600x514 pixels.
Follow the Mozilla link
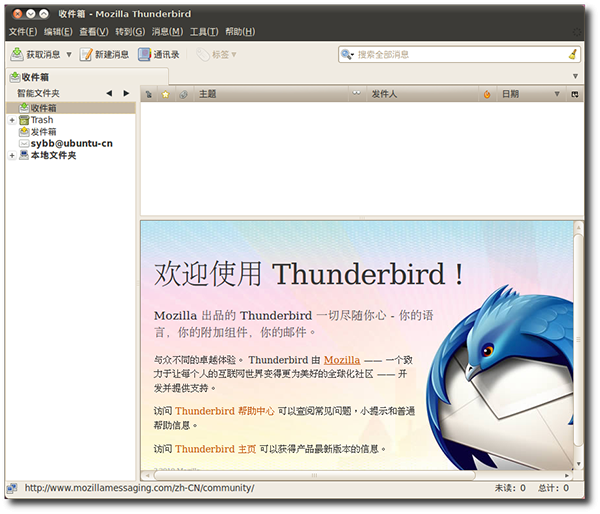[x=342, y=360]
